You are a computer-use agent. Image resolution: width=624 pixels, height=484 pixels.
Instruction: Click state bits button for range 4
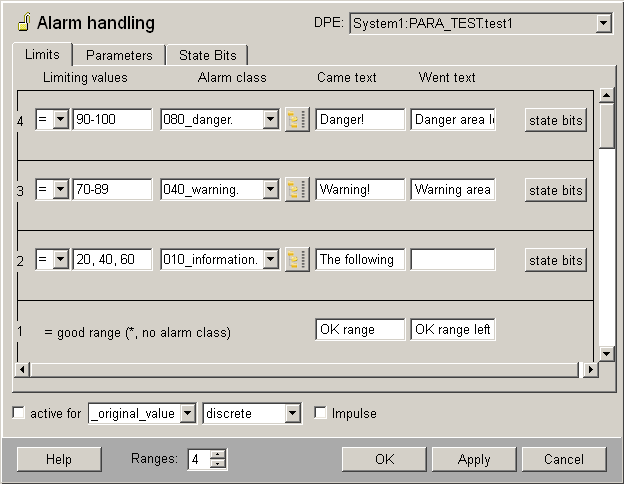click(556, 120)
